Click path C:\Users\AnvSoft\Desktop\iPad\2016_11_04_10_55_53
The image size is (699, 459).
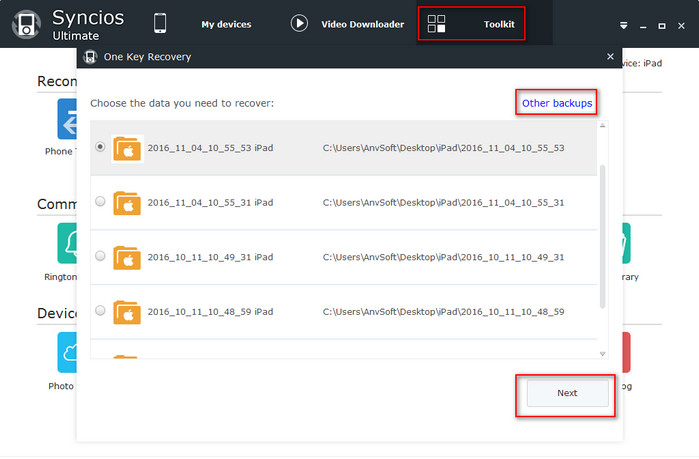tap(443, 148)
